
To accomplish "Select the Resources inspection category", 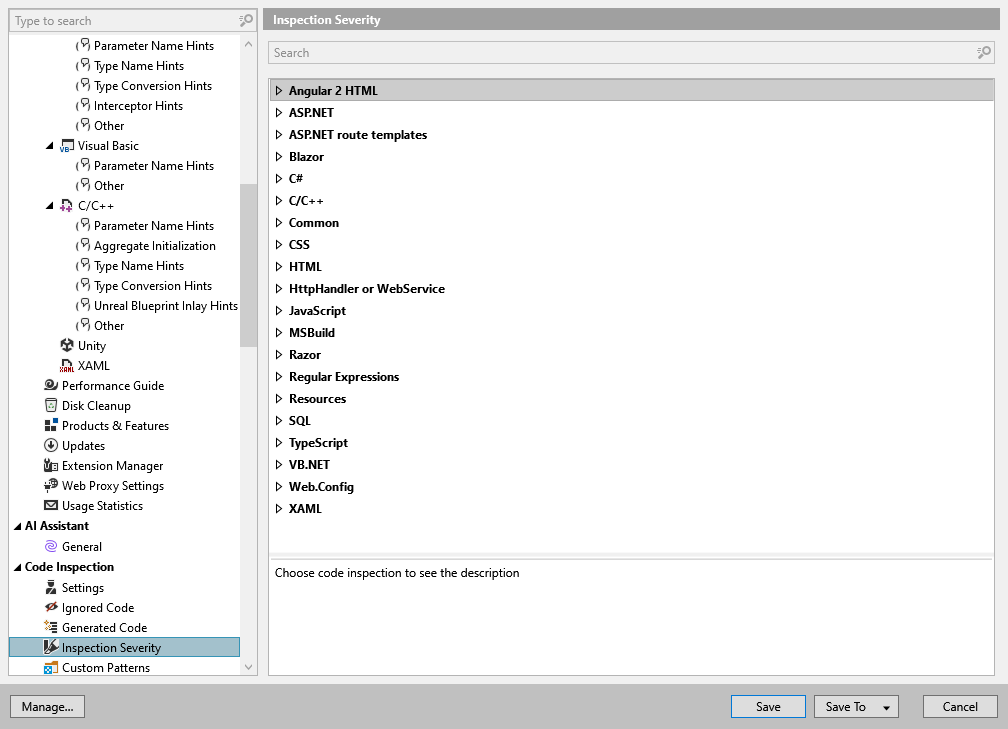I will point(318,399).
